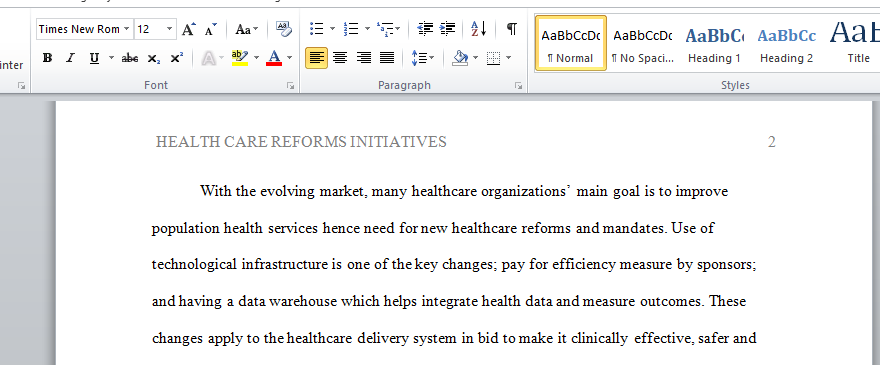Apply the Heading 2 style

[786, 43]
